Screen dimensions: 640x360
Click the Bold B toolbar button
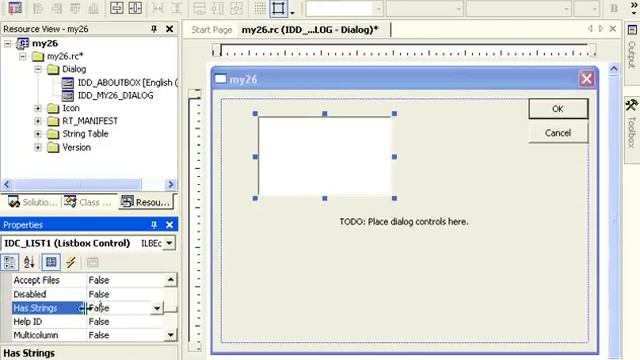pos(614,8)
